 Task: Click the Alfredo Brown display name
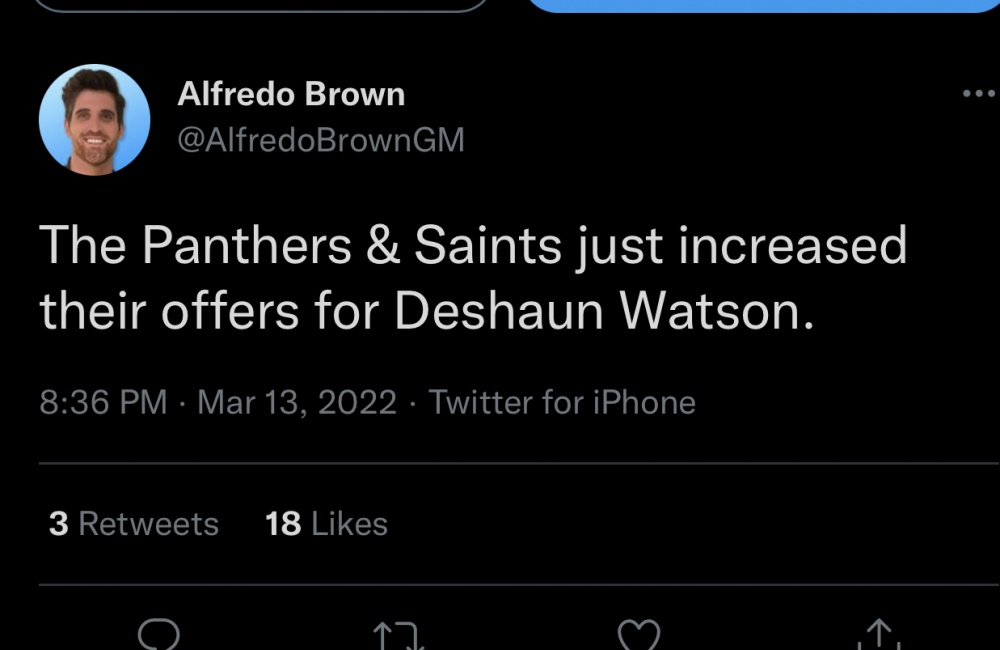(291, 95)
